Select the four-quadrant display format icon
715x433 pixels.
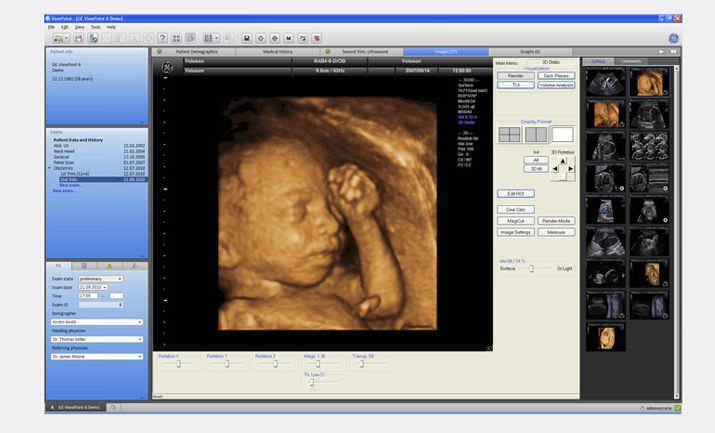(x=511, y=134)
